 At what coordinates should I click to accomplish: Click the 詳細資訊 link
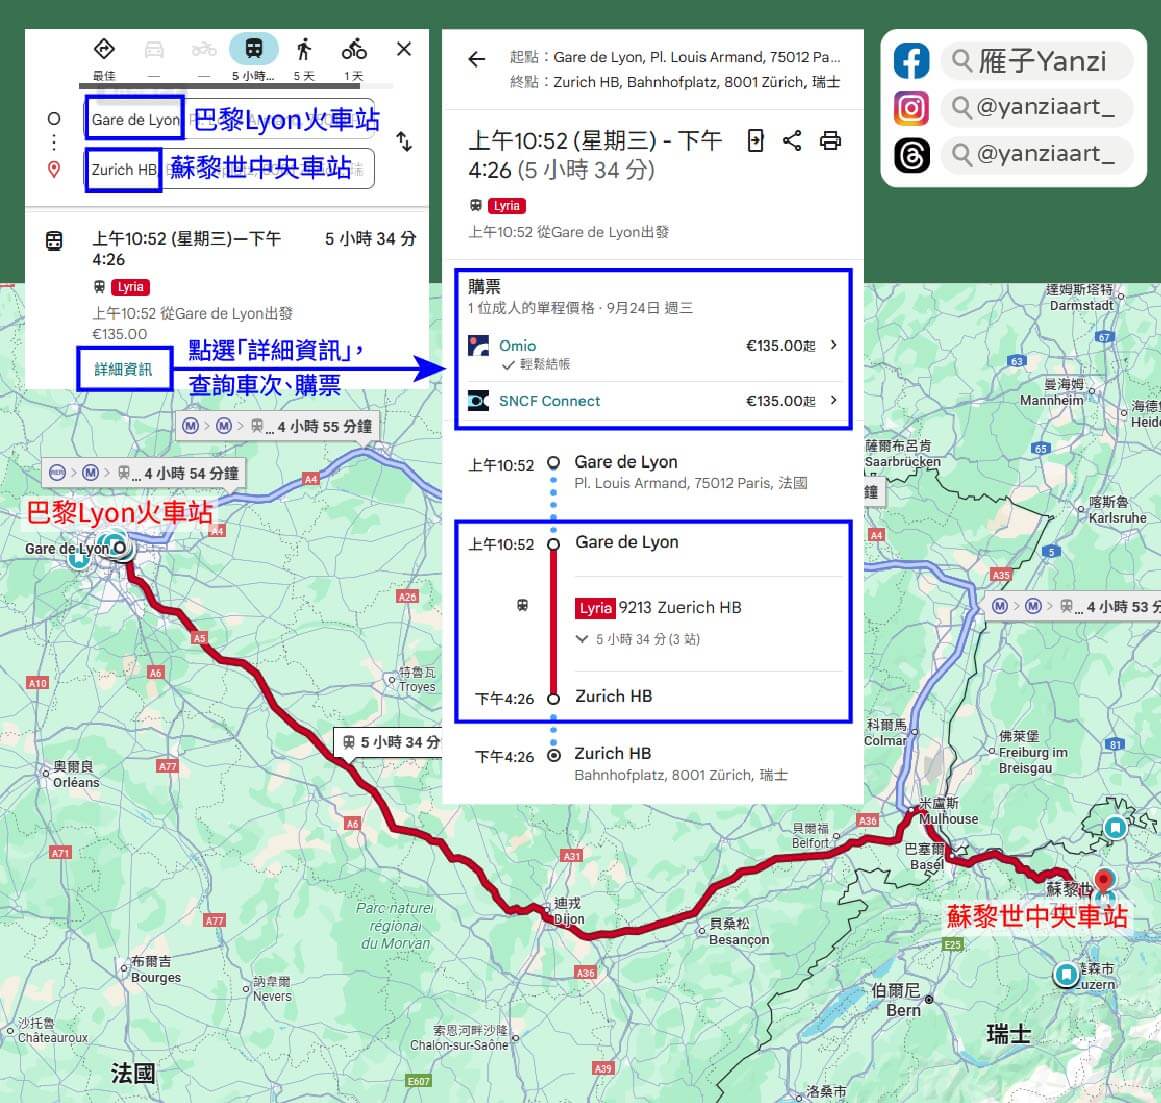pos(123,369)
